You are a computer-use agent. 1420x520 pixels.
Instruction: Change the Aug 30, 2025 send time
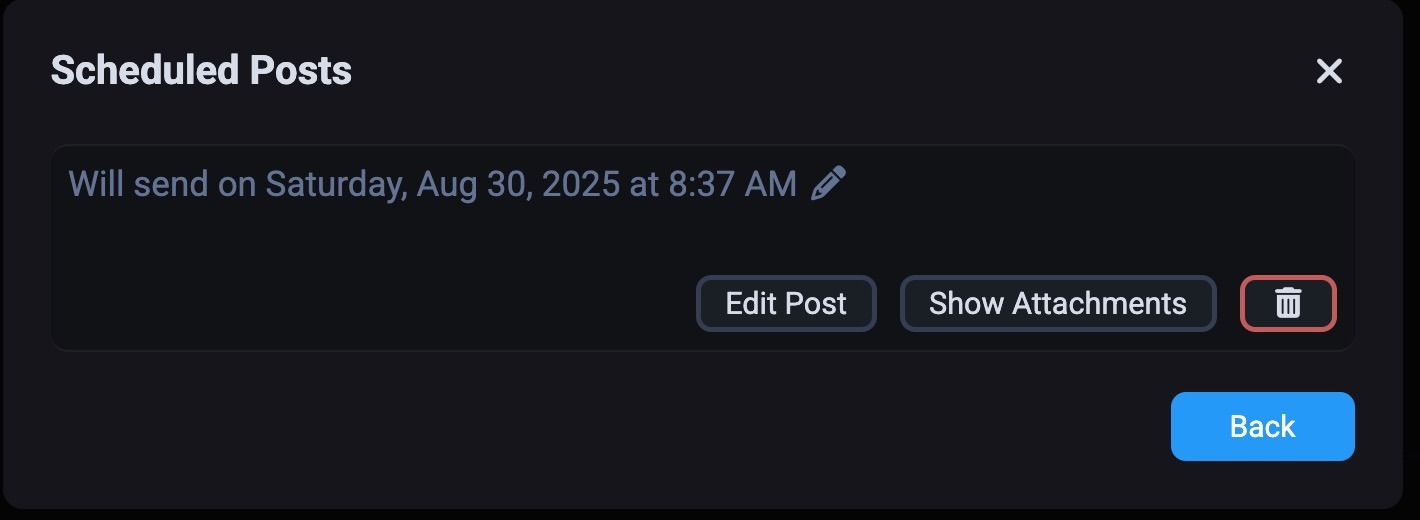coord(828,184)
